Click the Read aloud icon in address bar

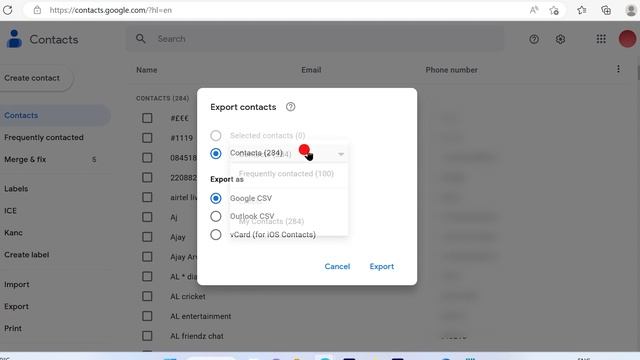[534, 10]
